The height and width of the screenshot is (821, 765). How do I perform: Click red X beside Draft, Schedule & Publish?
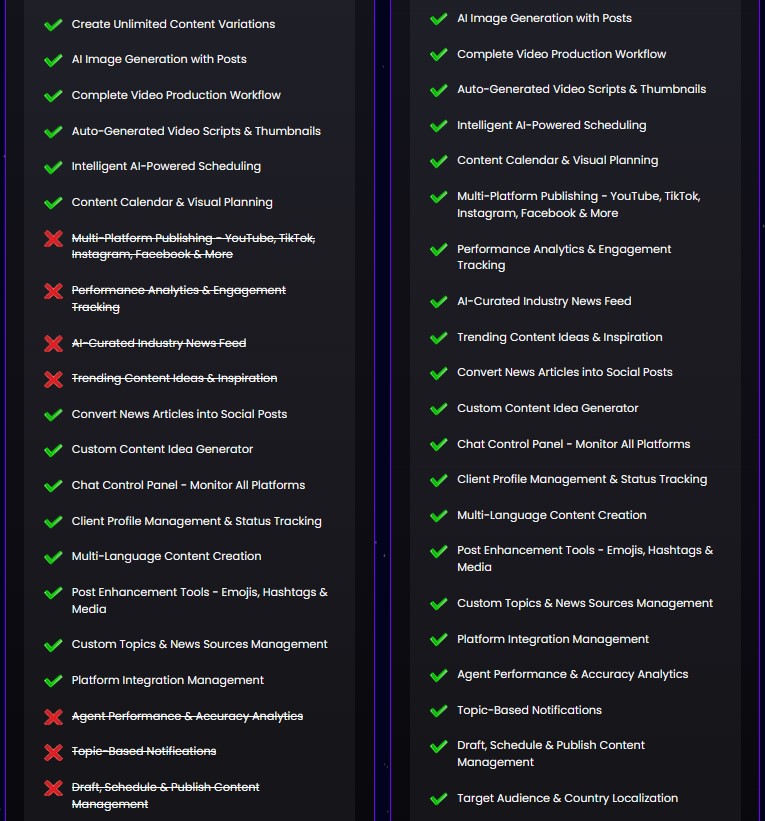point(54,788)
